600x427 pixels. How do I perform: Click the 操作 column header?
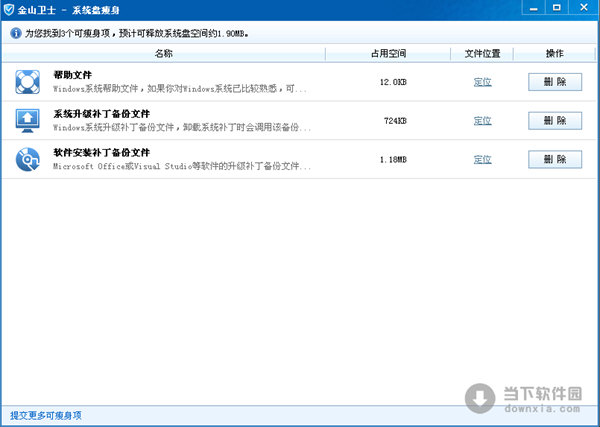coord(554,53)
